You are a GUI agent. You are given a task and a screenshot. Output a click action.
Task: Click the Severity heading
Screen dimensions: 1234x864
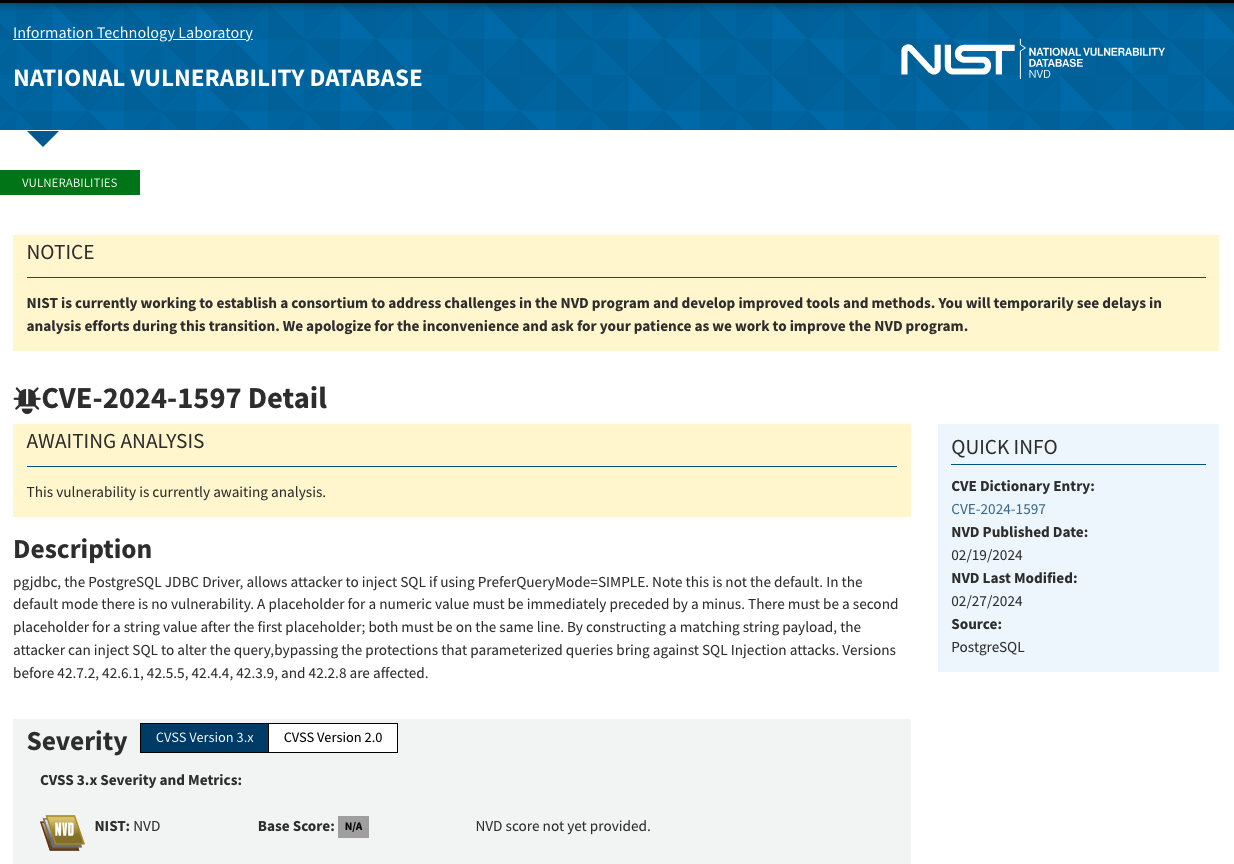coord(77,741)
